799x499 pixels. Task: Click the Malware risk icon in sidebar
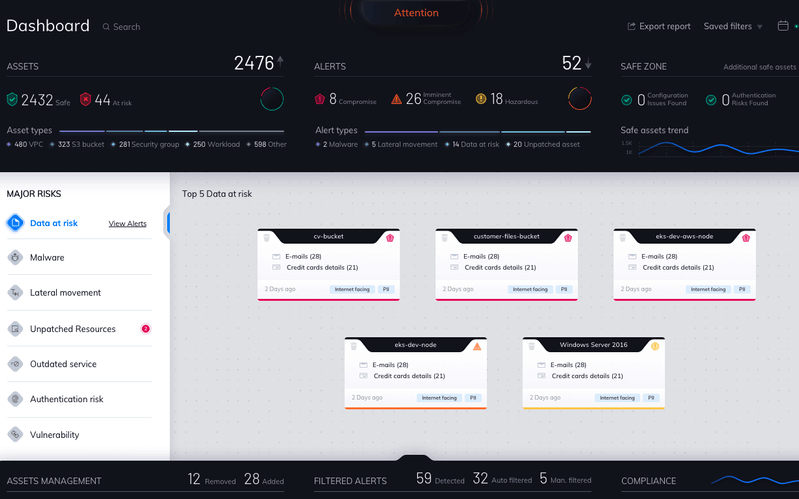point(15,258)
